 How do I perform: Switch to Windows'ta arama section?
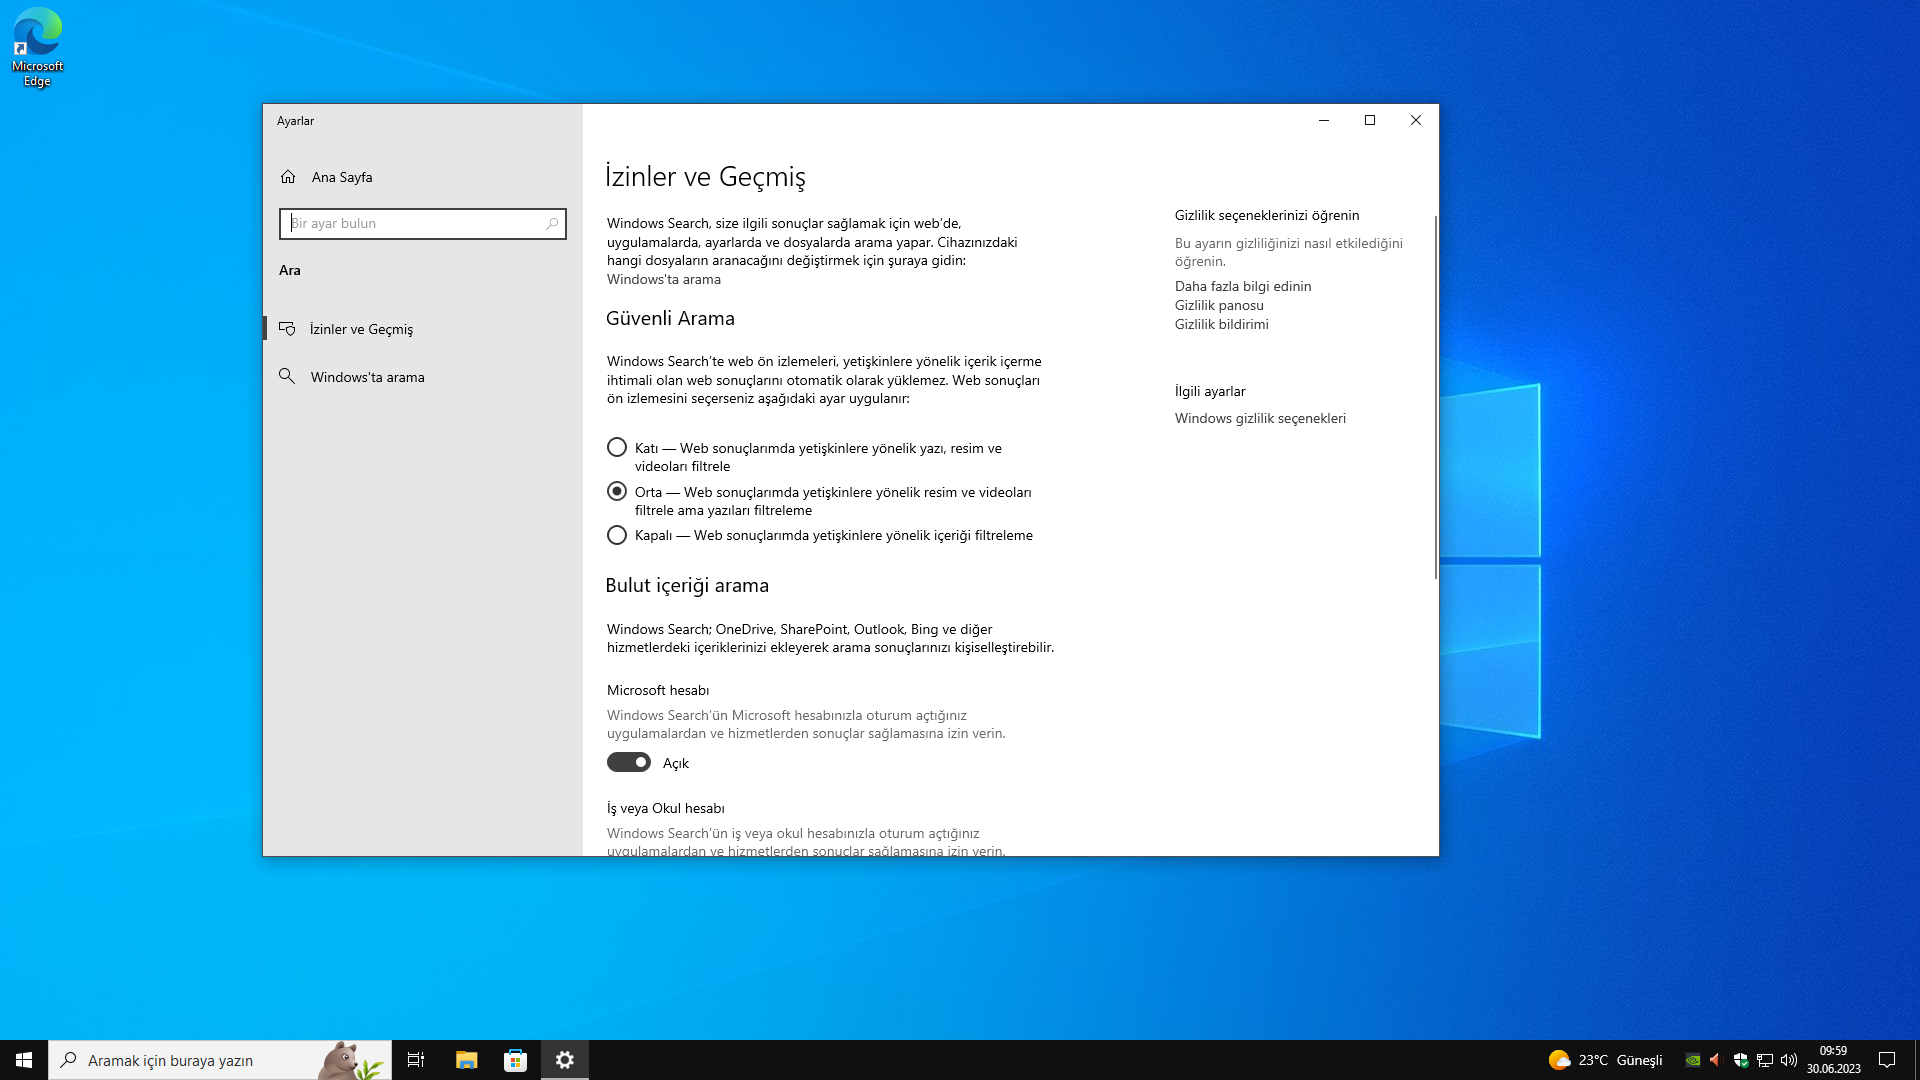(367, 377)
